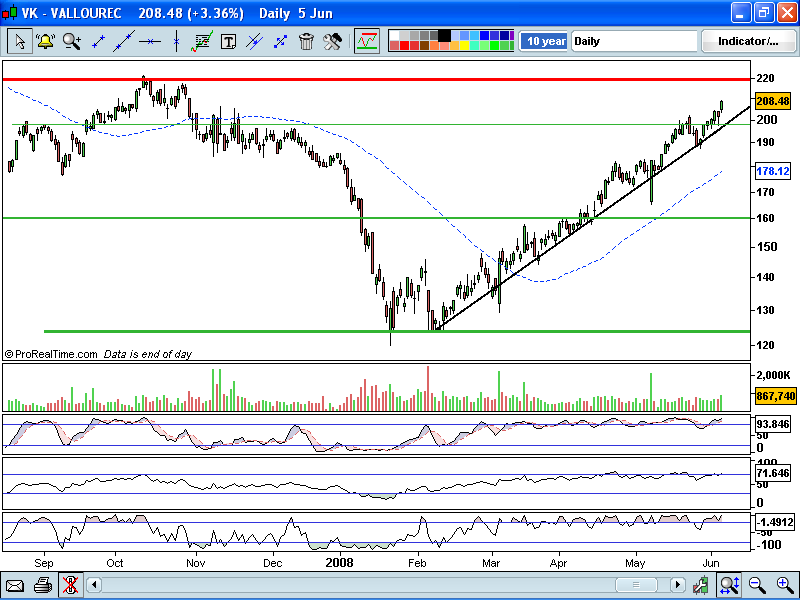Select the text label tool

coord(228,41)
